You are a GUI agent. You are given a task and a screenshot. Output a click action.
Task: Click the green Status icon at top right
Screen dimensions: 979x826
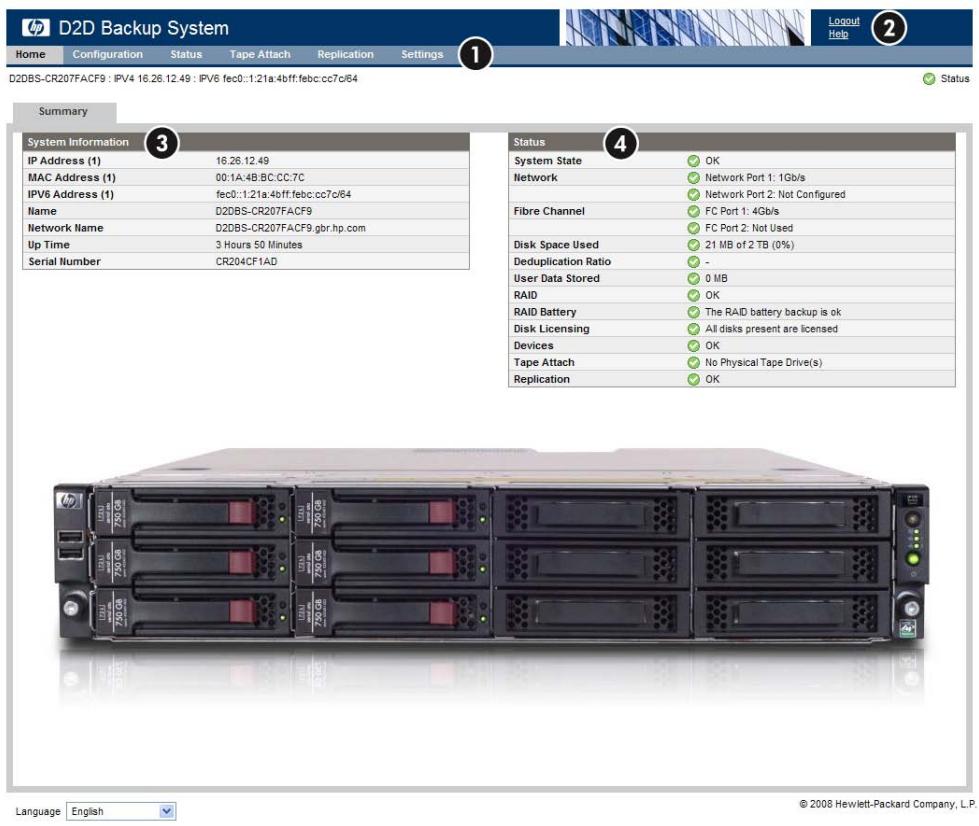click(x=929, y=79)
